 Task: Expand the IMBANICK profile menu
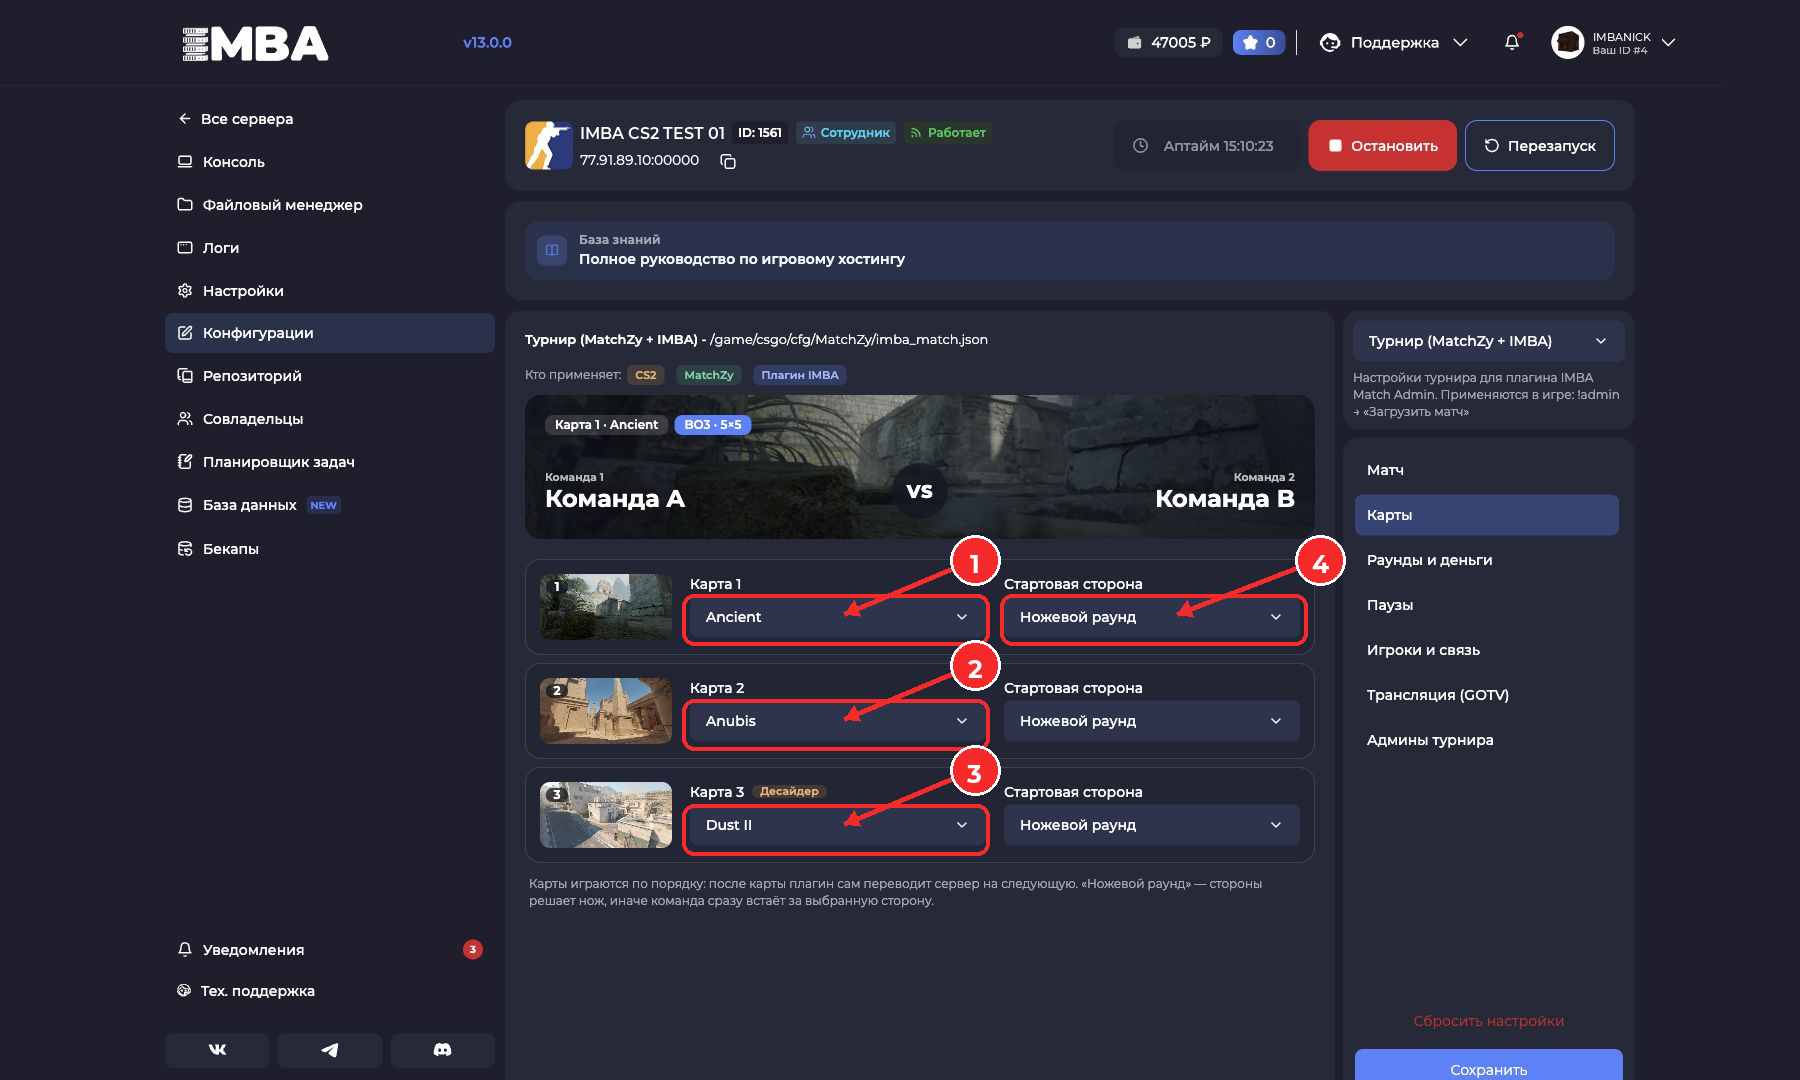pyautogui.click(x=1668, y=42)
